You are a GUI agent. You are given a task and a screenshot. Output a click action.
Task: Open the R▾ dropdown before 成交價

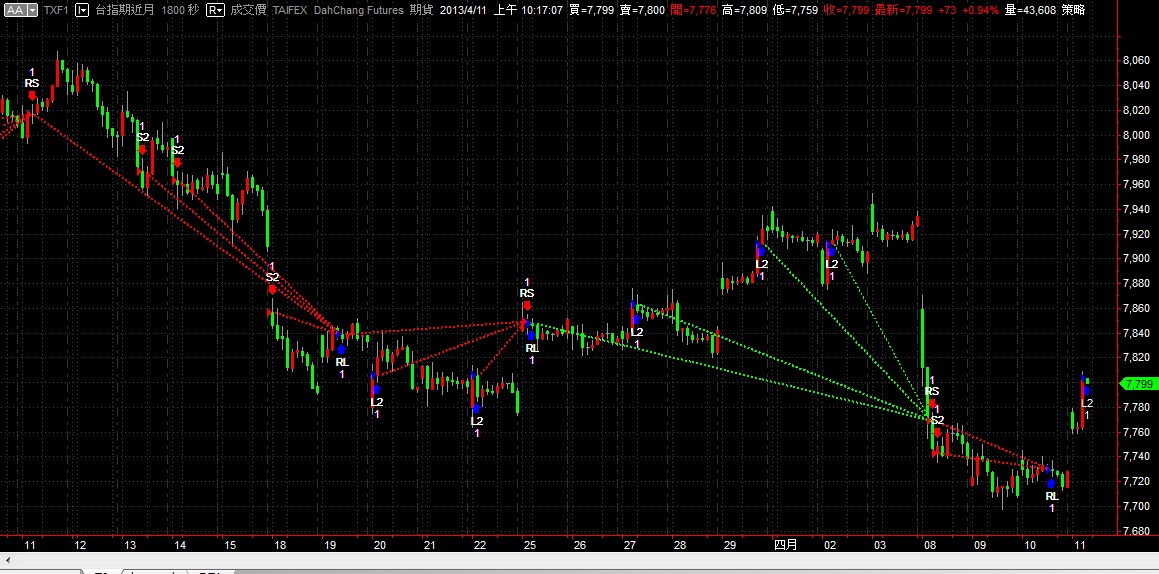pyautogui.click(x=216, y=10)
